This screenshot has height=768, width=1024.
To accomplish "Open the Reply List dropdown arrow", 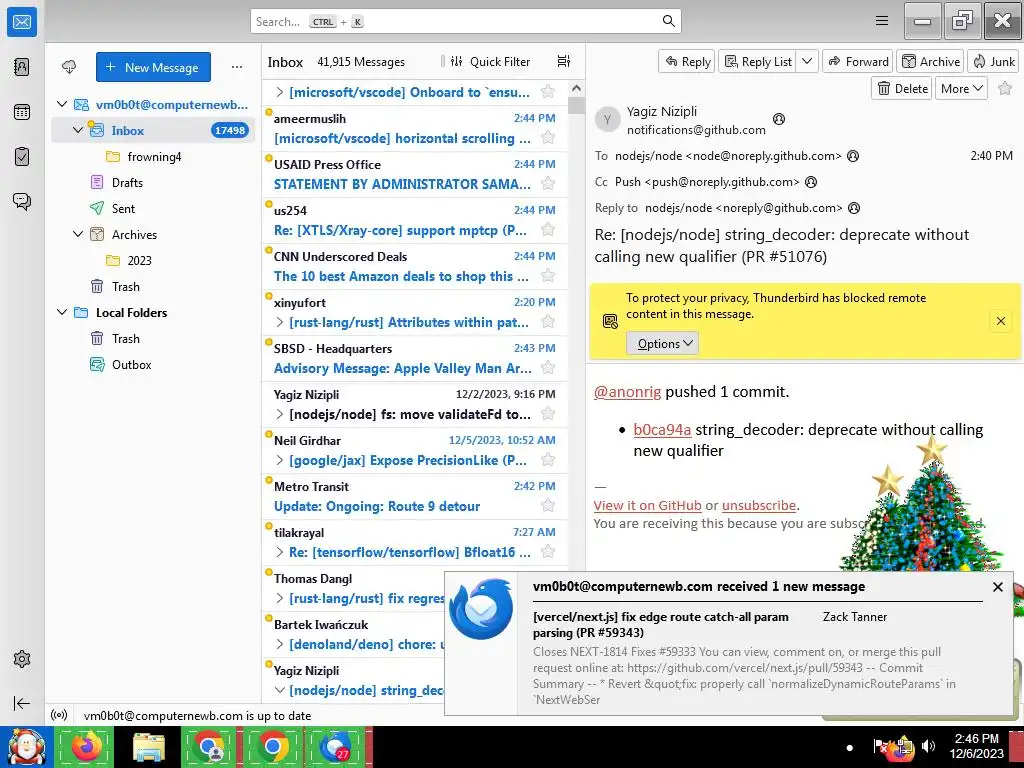I will pyautogui.click(x=807, y=61).
